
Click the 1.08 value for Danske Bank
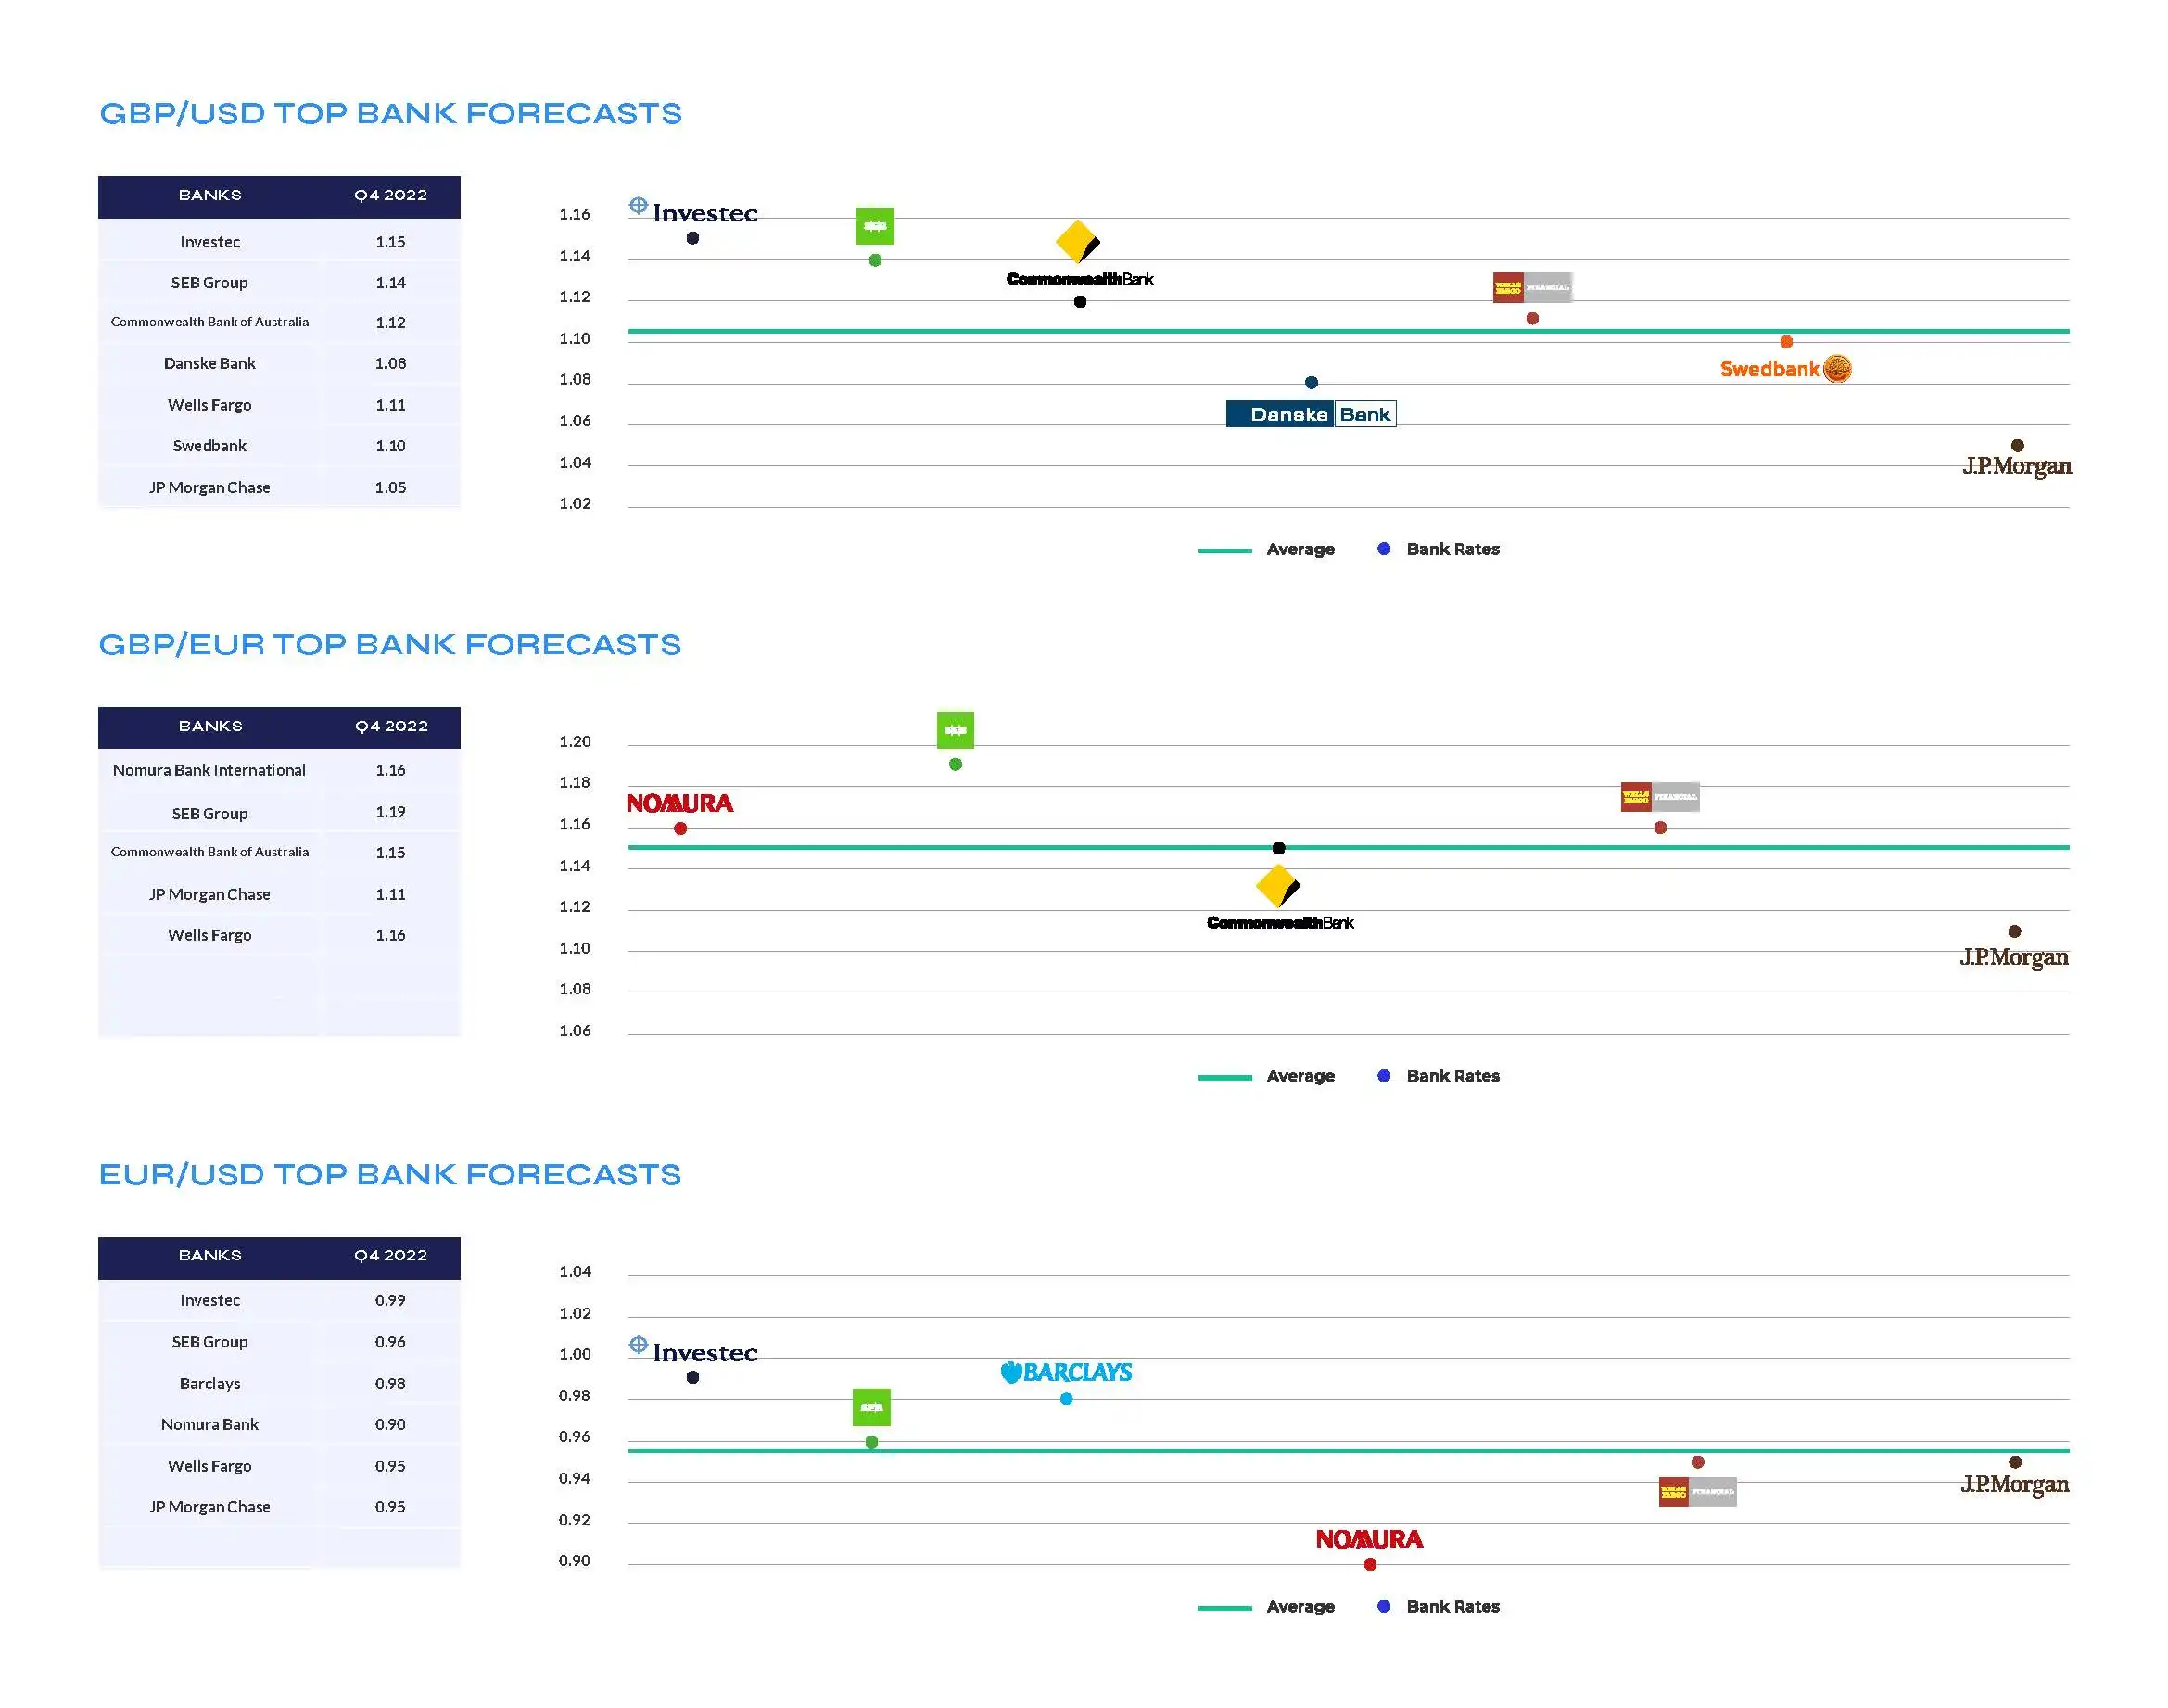[391, 363]
